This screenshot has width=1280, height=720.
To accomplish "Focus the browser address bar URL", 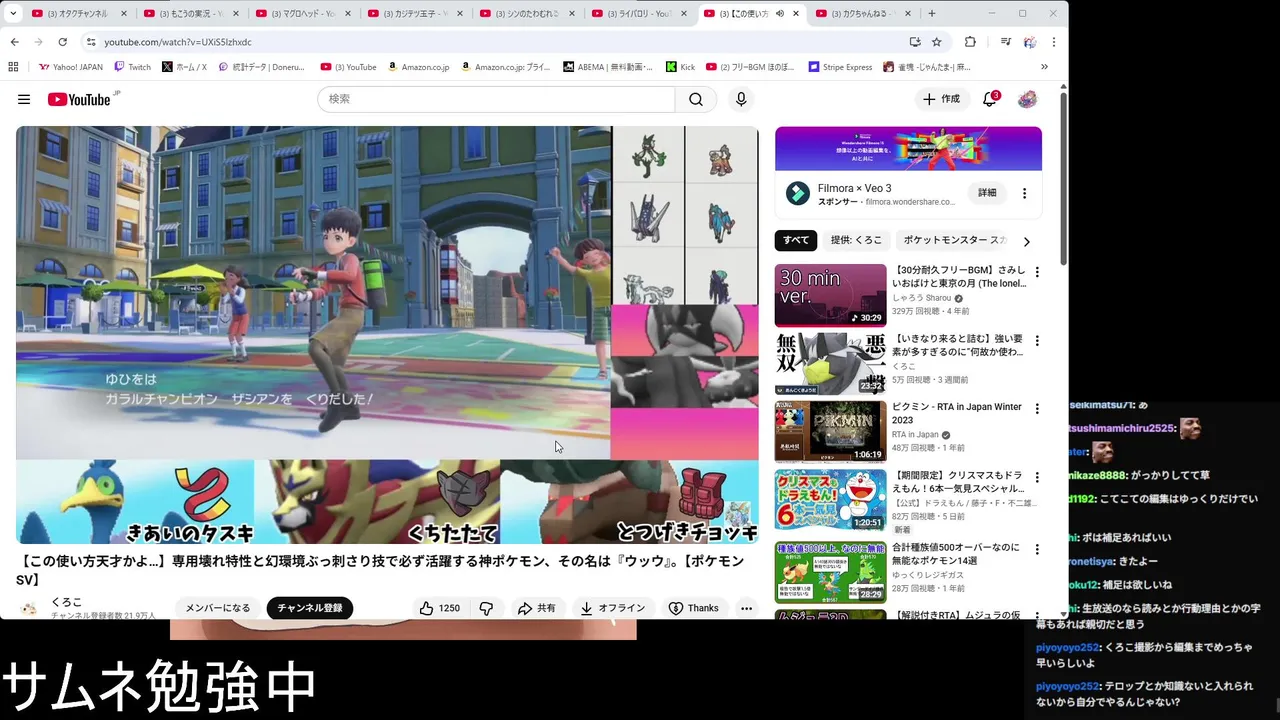I will (178, 42).
